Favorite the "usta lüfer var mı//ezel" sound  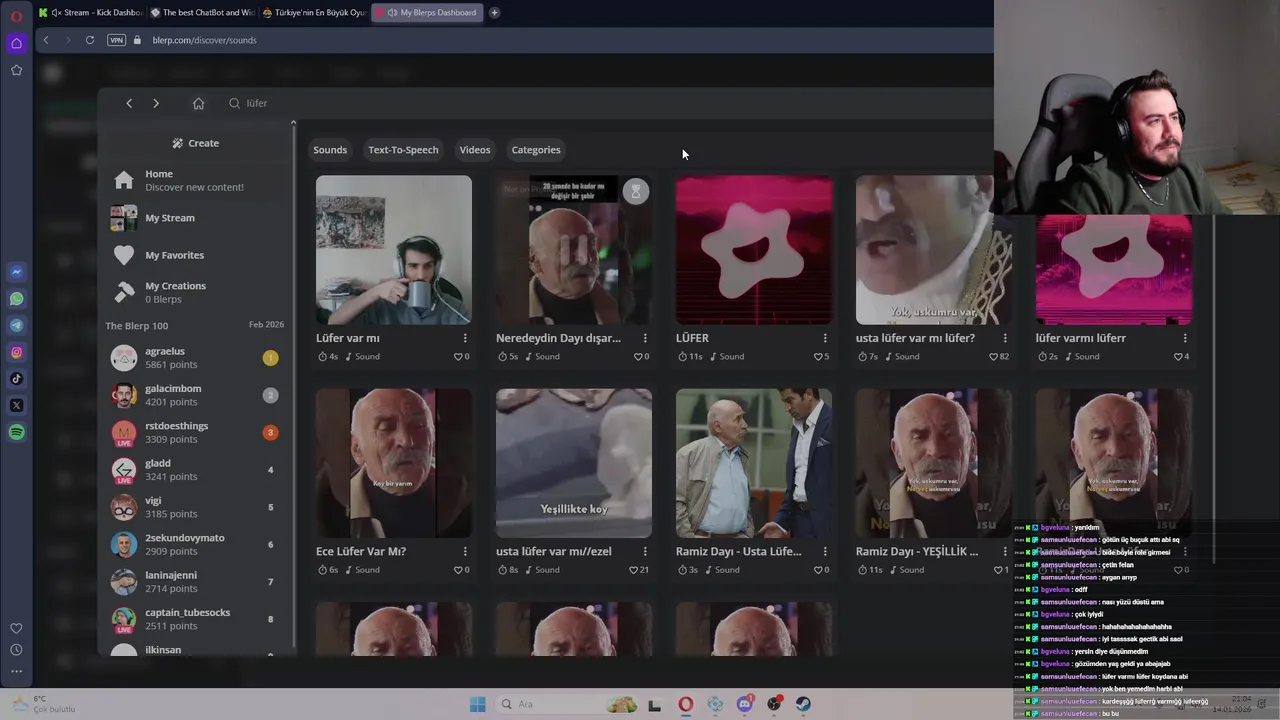point(633,570)
